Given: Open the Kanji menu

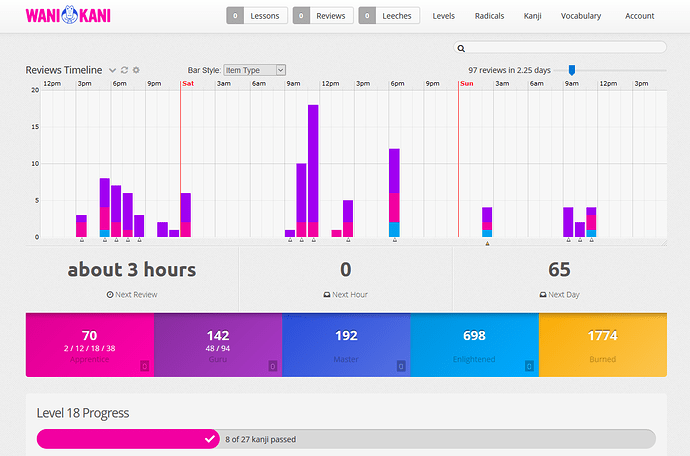Looking at the screenshot, I should (x=532, y=16).
